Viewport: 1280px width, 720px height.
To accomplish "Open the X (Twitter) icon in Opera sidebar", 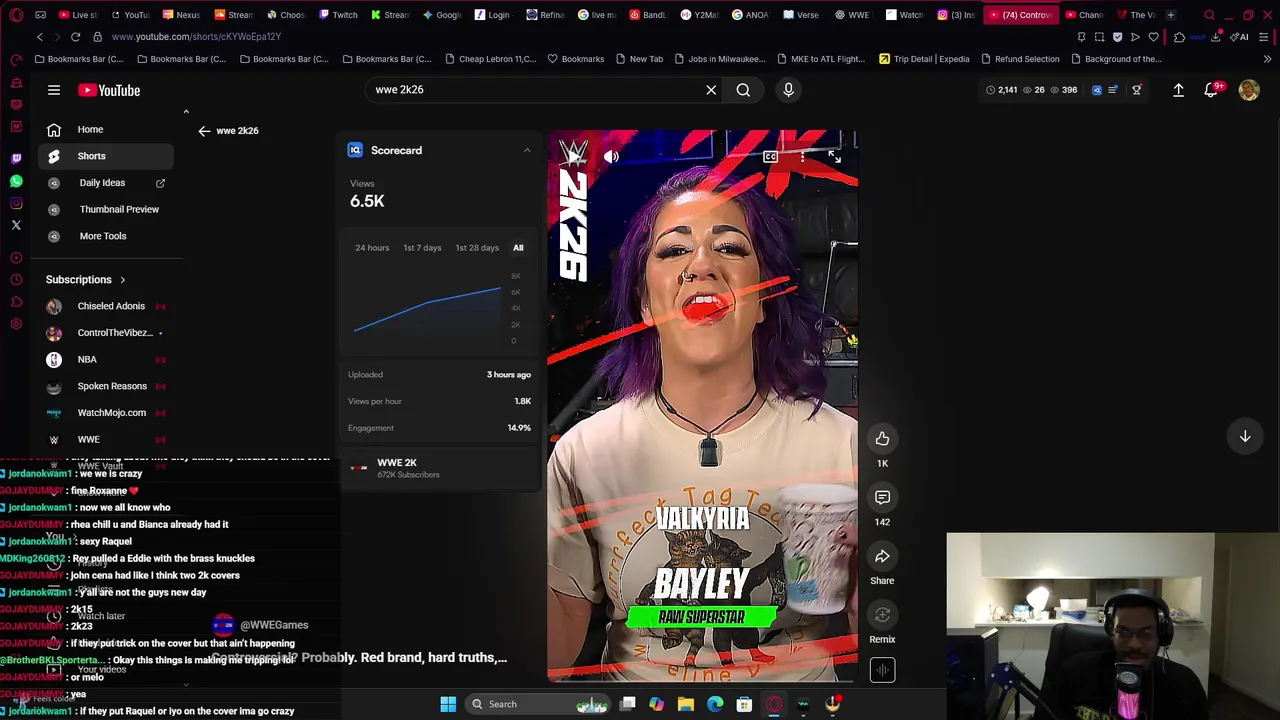I will point(16,225).
